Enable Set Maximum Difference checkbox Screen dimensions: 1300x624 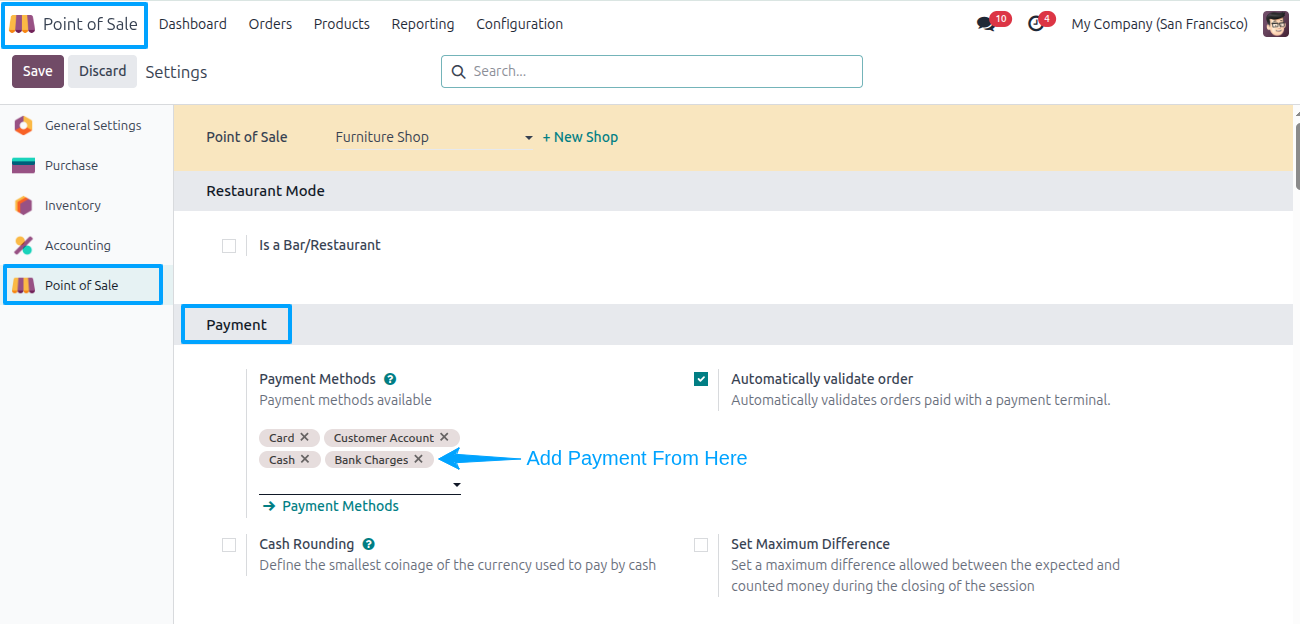tap(701, 545)
